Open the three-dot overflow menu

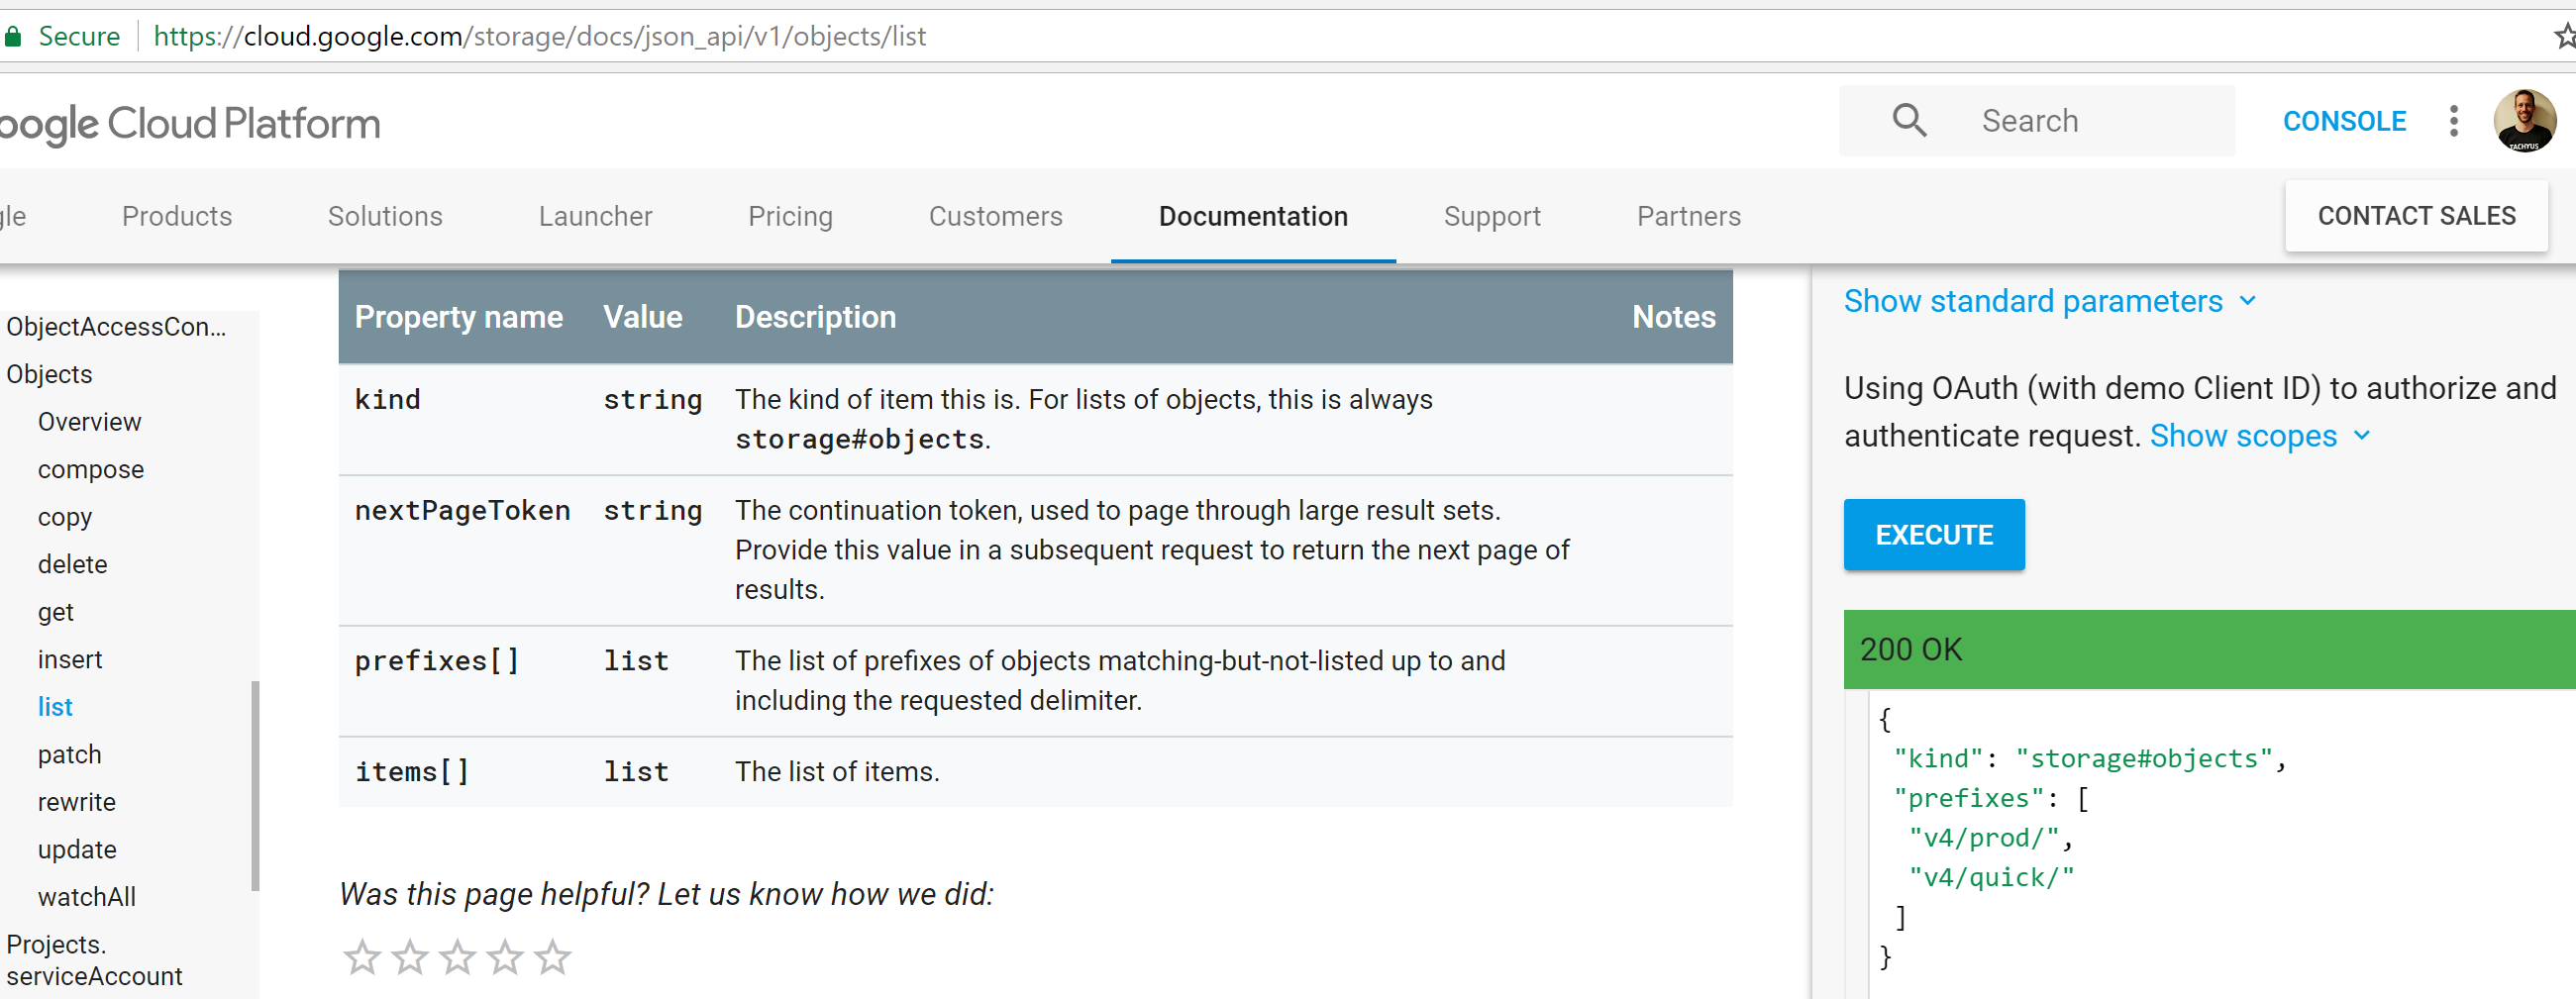pyautogui.click(x=2454, y=120)
